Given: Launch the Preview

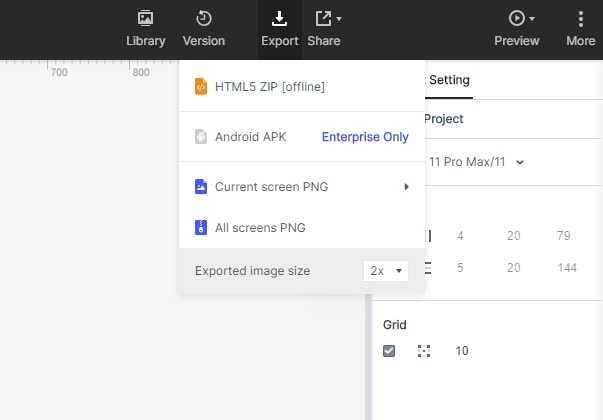Looking at the screenshot, I should coord(517,28).
